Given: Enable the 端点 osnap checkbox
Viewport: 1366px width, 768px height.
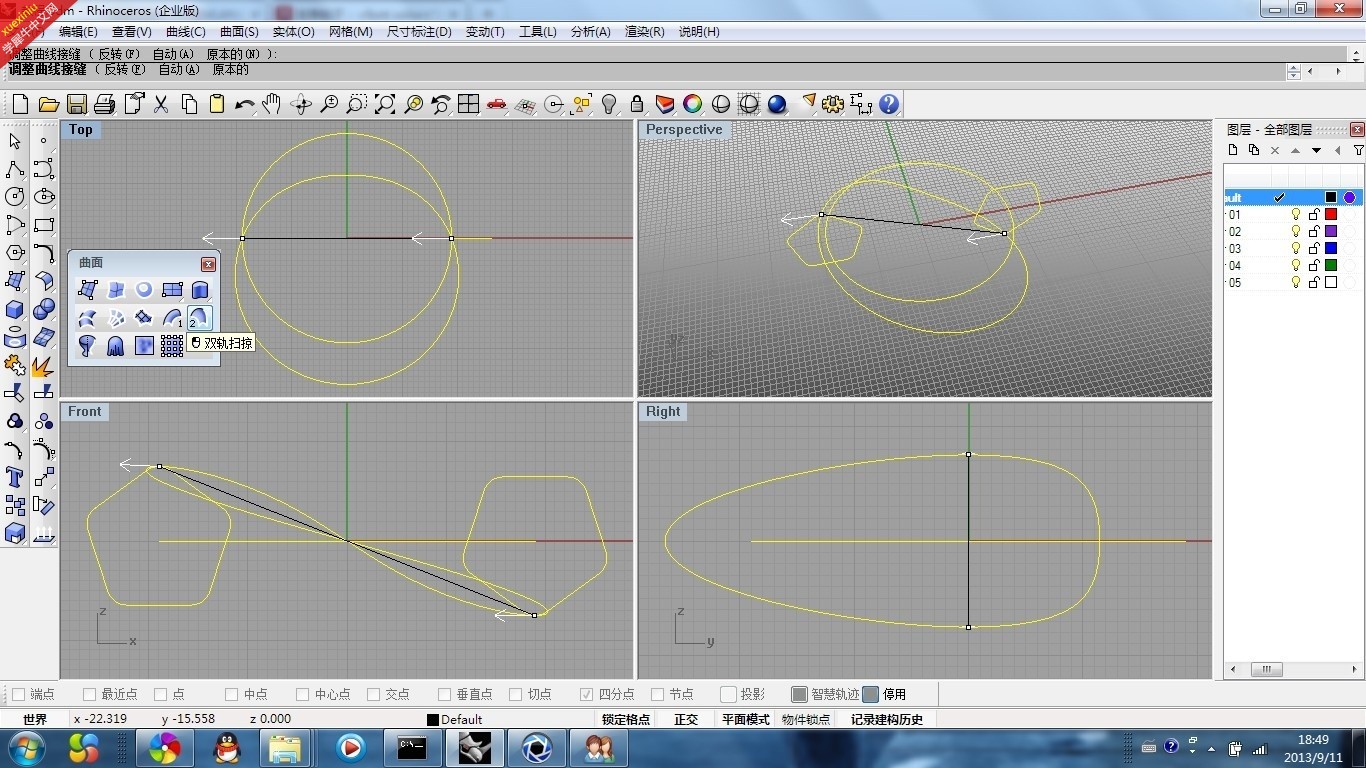Looking at the screenshot, I should (18, 694).
